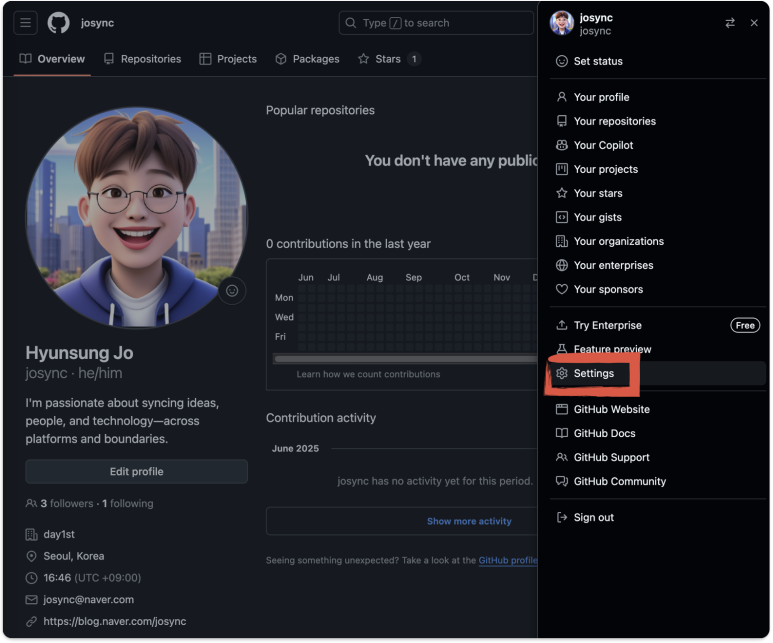773x643 pixels.
Task: Click the small avatar in user menu header
Action: click(562, 23)
